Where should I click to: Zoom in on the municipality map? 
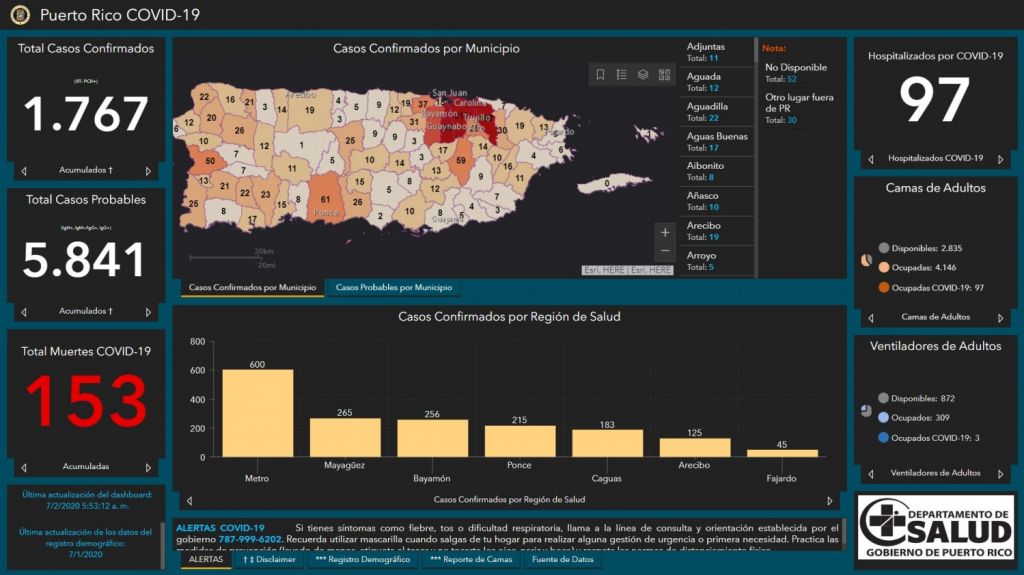pyautogui.click(x=665, y=232)
